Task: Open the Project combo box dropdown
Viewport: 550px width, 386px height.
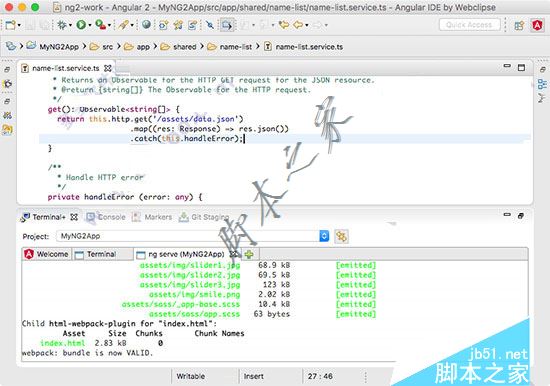Action: click(324, 236)
